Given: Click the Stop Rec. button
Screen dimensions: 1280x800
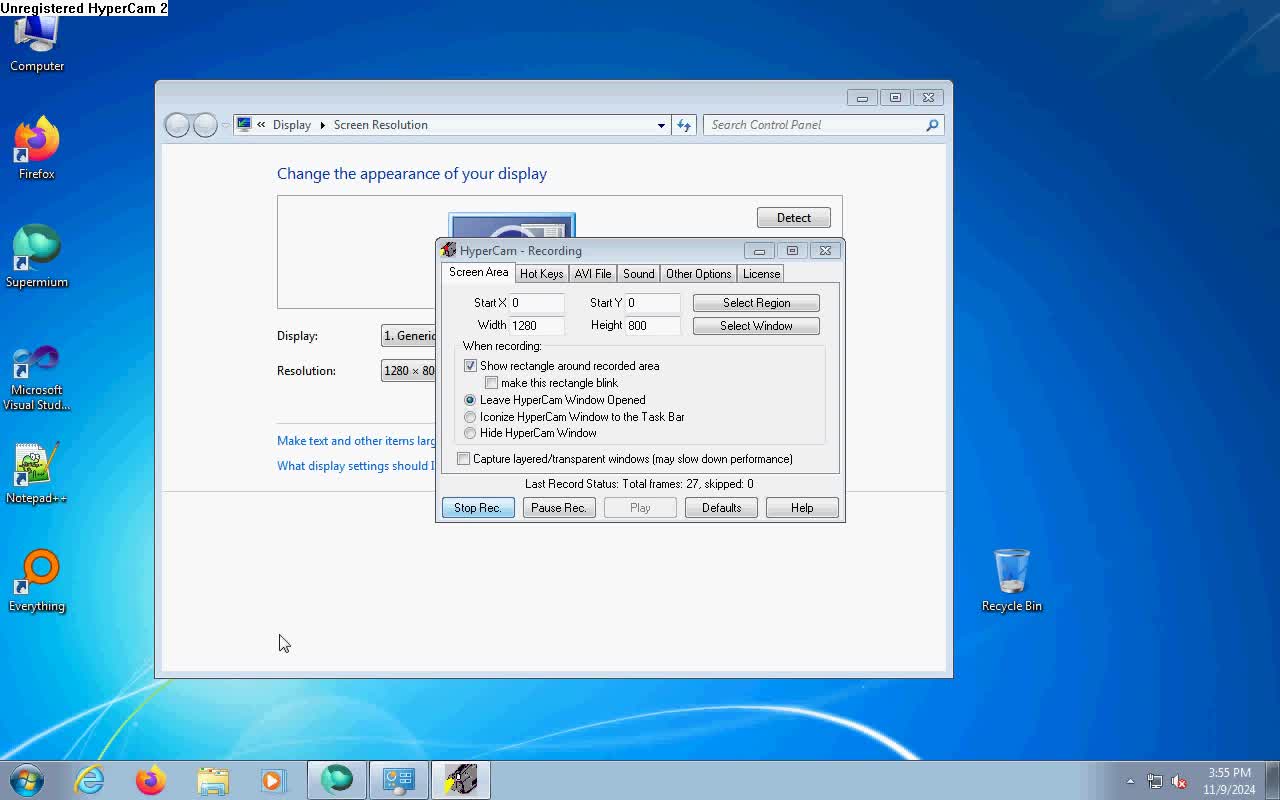Looking at the screenshot, I should pos(478,508).
